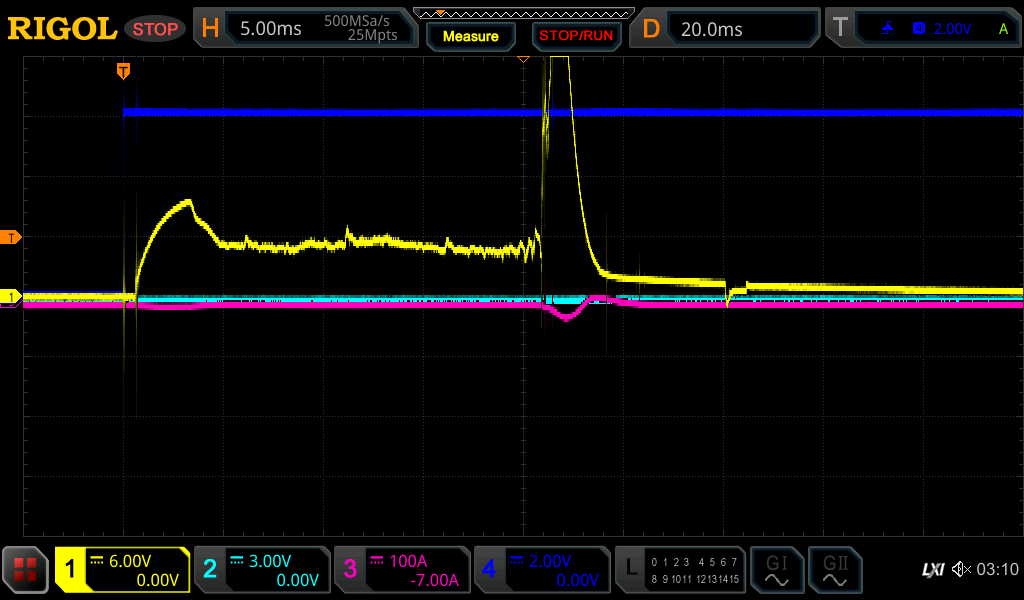Click the RIGOL logo

tap(62, 29)
